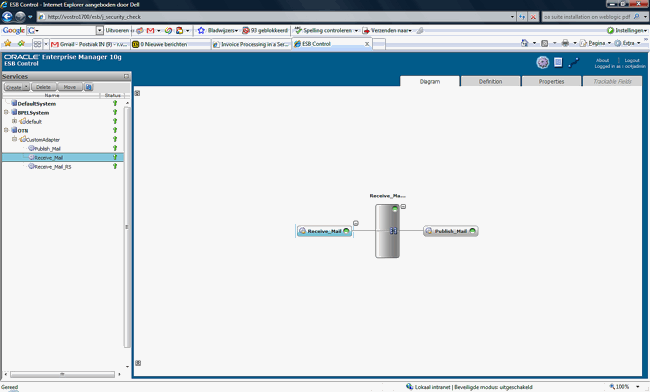
Task: Switch to the Definition tab
Action: (490, 81)
